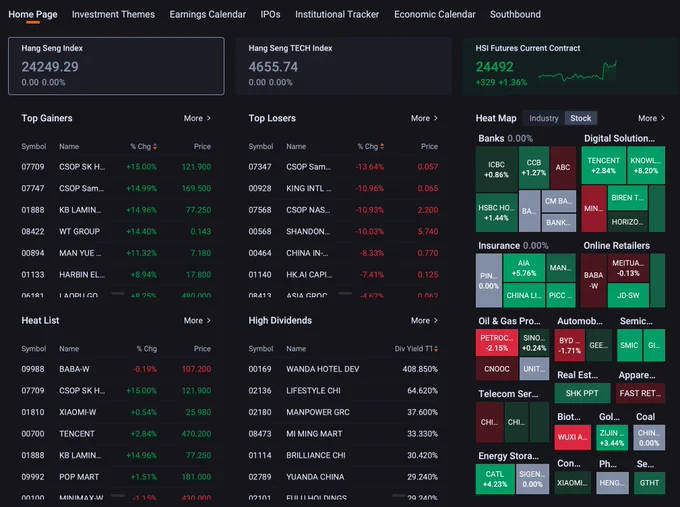The image size is (680, 507).
Task: Click the MEITUA -0.13% tile
Action: pyautogui.click(x=628, y=268)
